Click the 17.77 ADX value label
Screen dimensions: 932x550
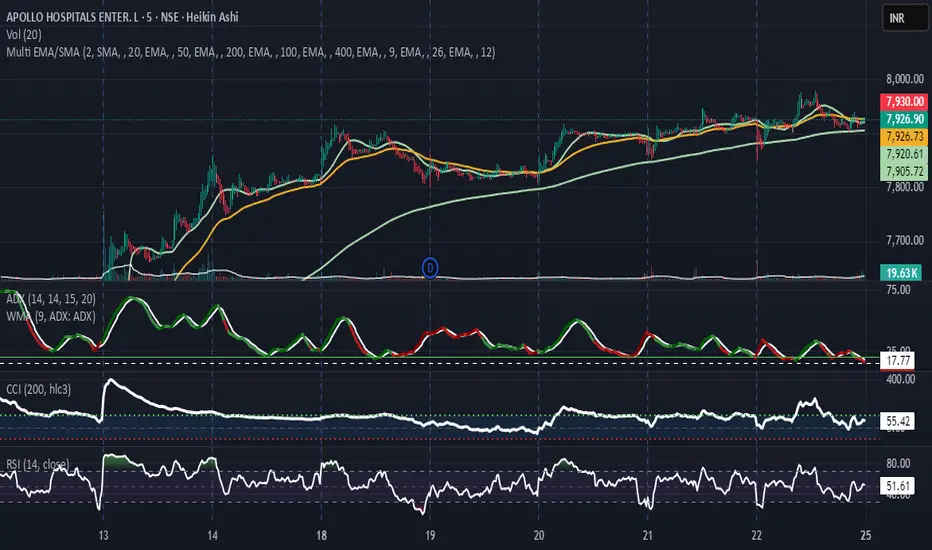(896, 359)
